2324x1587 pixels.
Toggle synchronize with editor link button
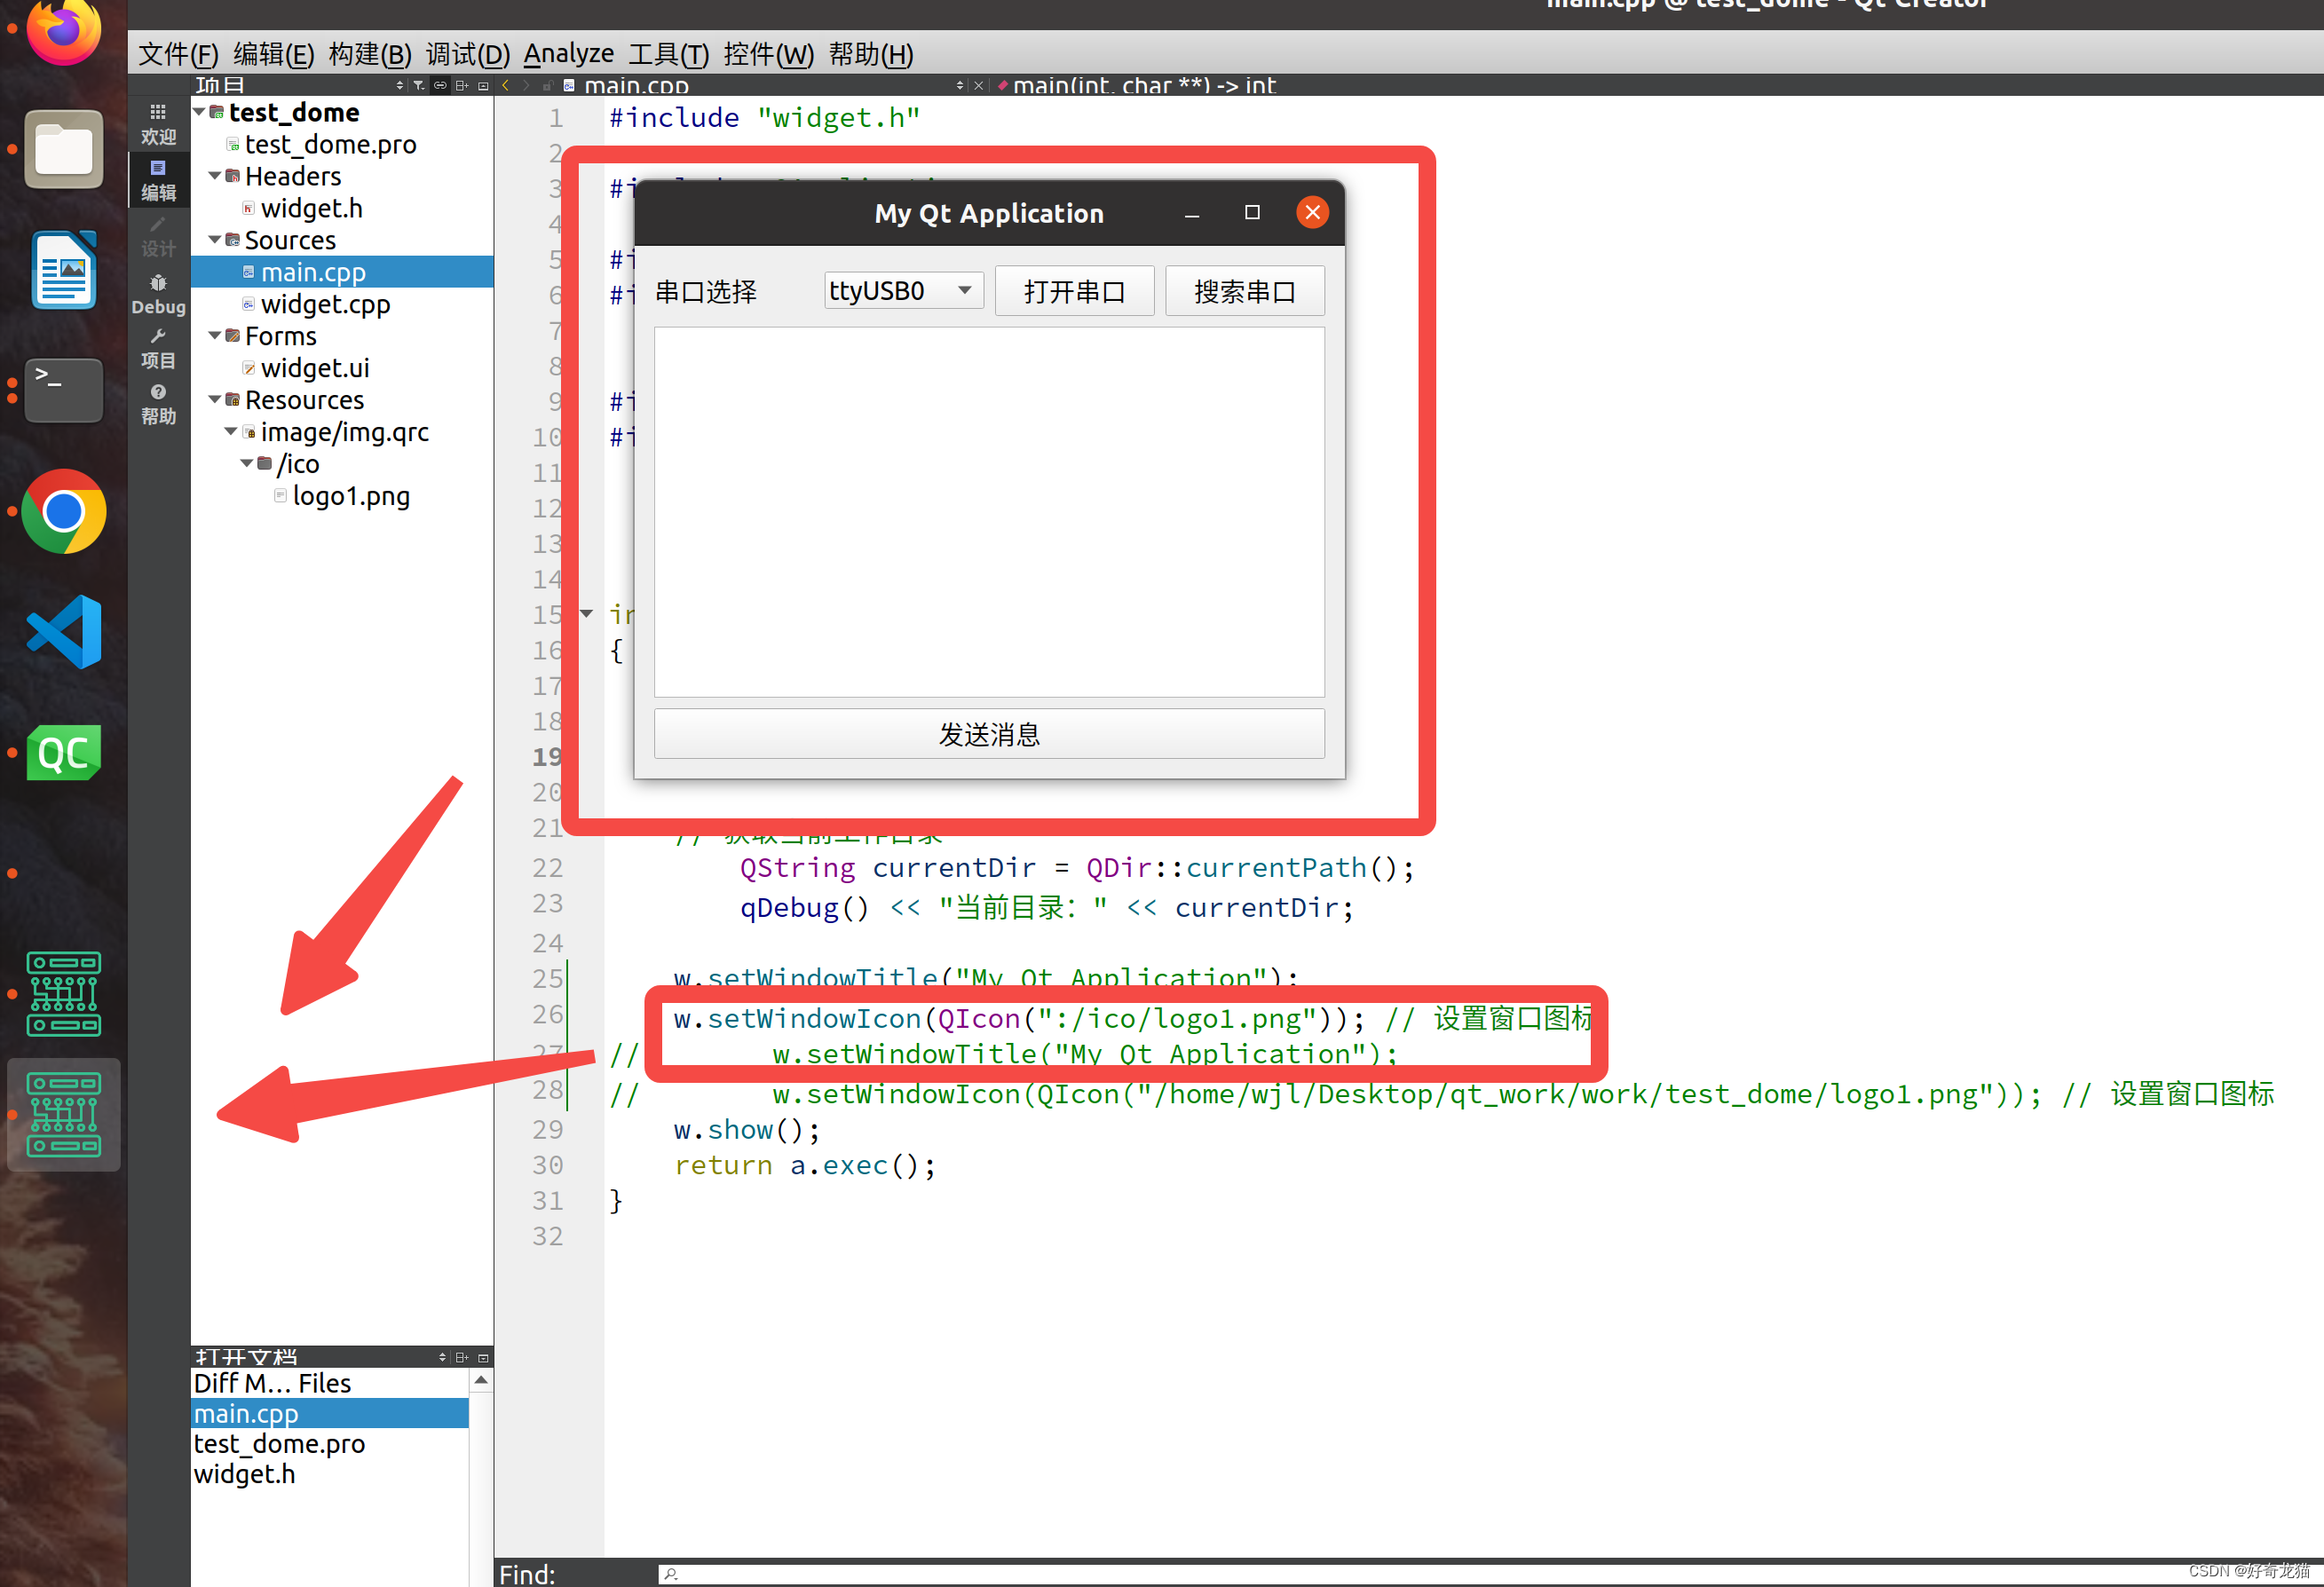coord(440,86)
